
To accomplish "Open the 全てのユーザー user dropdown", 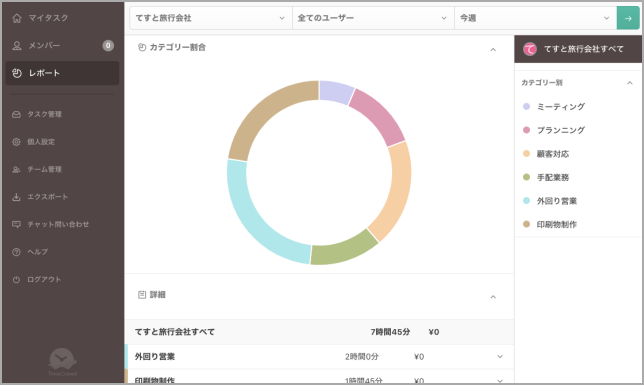I will 373,18.
